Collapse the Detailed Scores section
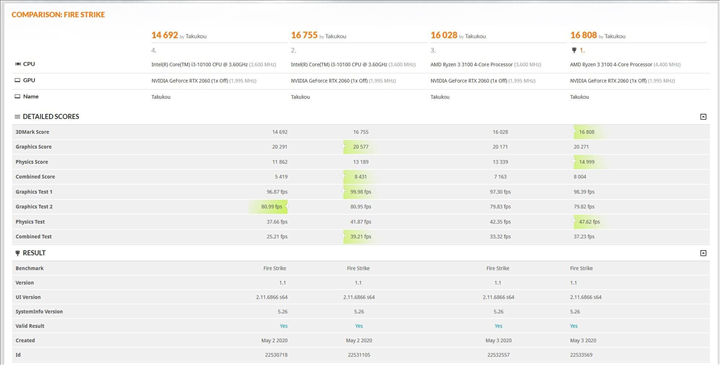720x365 pixels. click(x=703, y=117)
